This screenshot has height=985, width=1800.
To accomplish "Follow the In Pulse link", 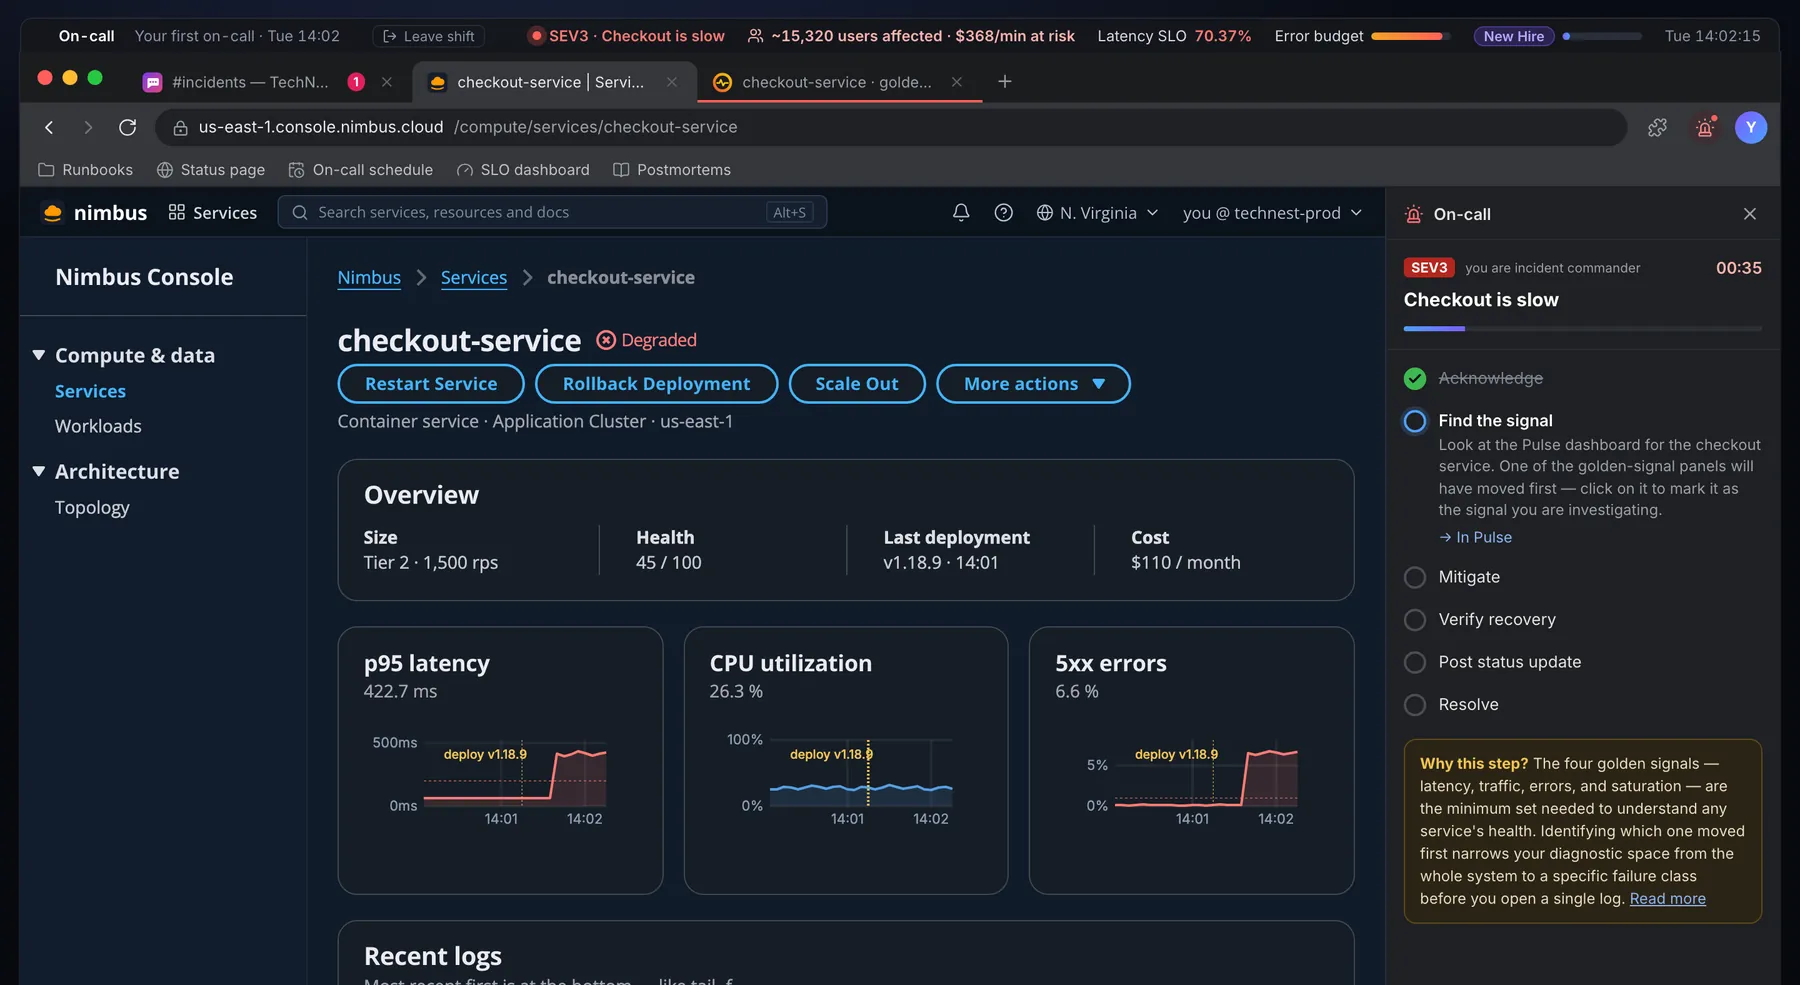I will [1476, 537].
